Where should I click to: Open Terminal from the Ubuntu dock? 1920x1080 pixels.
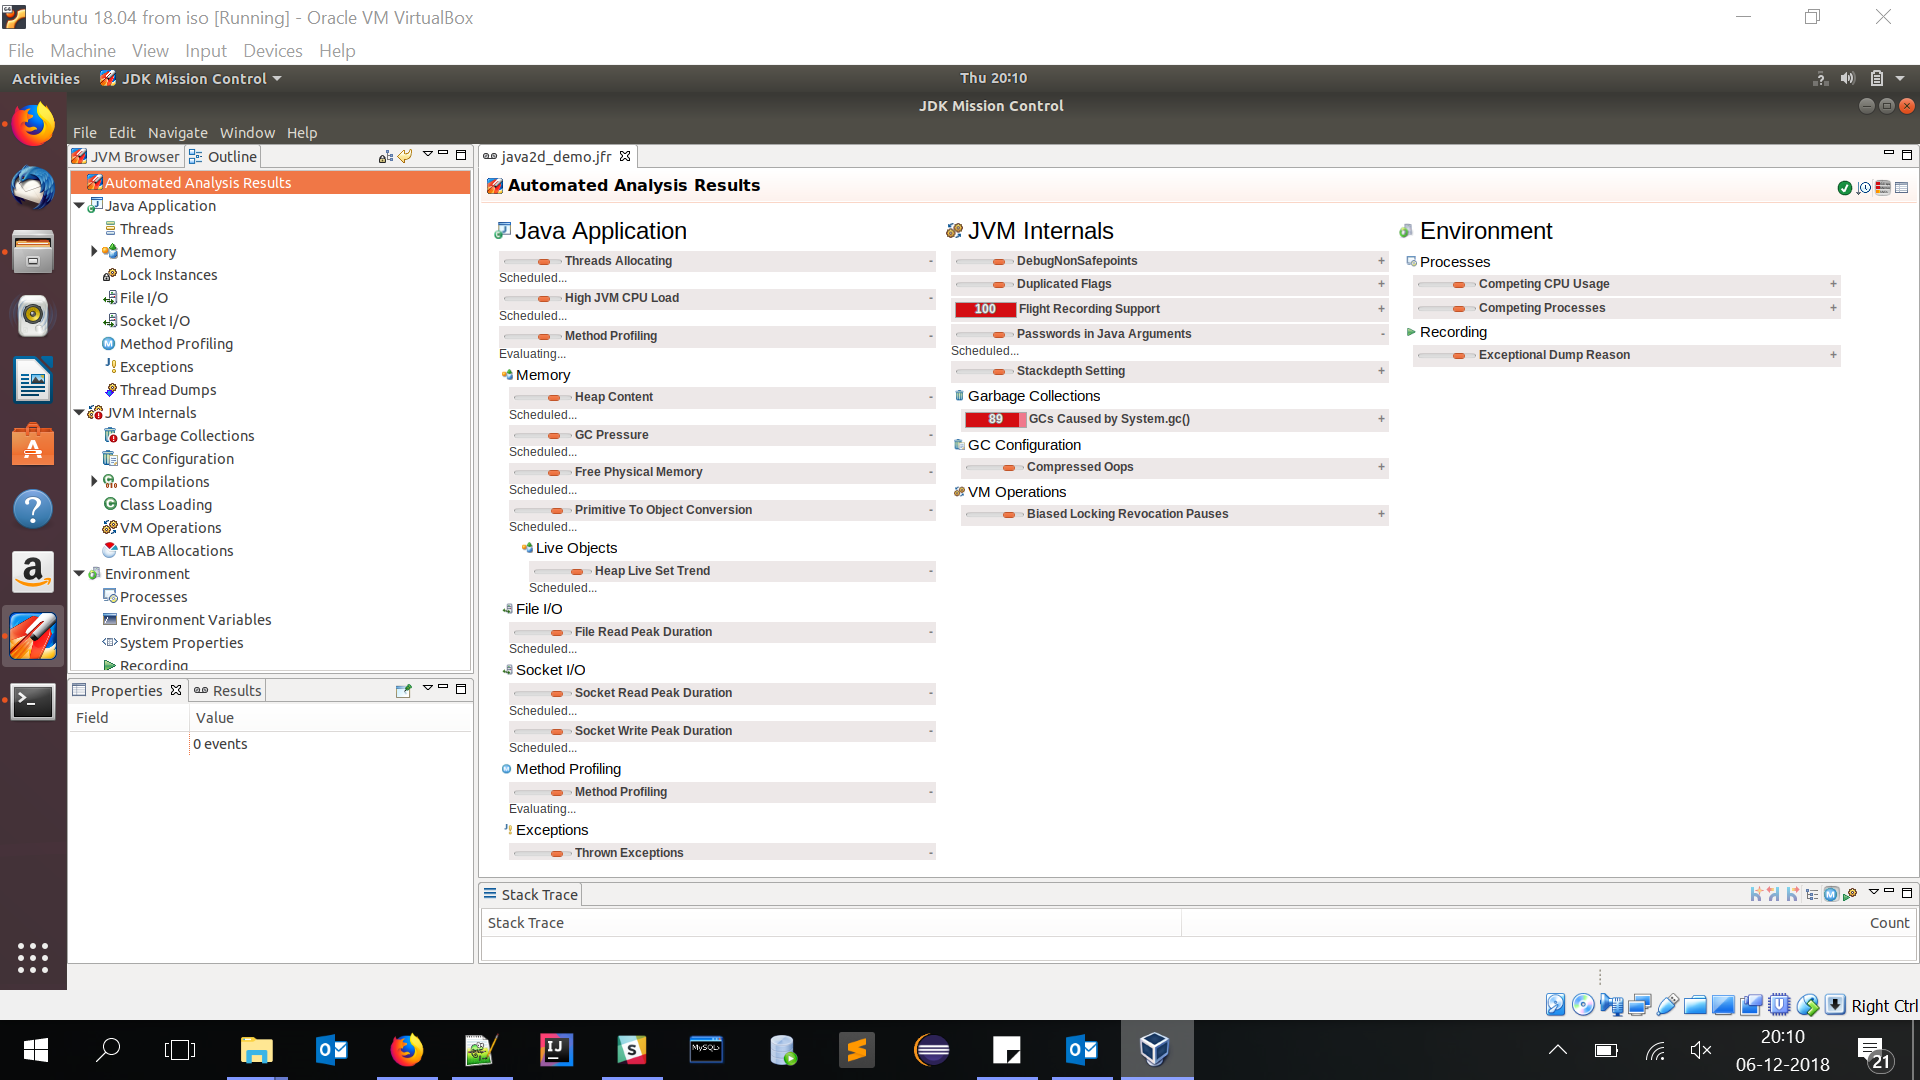pyautogui.click(x=33, y=701)
